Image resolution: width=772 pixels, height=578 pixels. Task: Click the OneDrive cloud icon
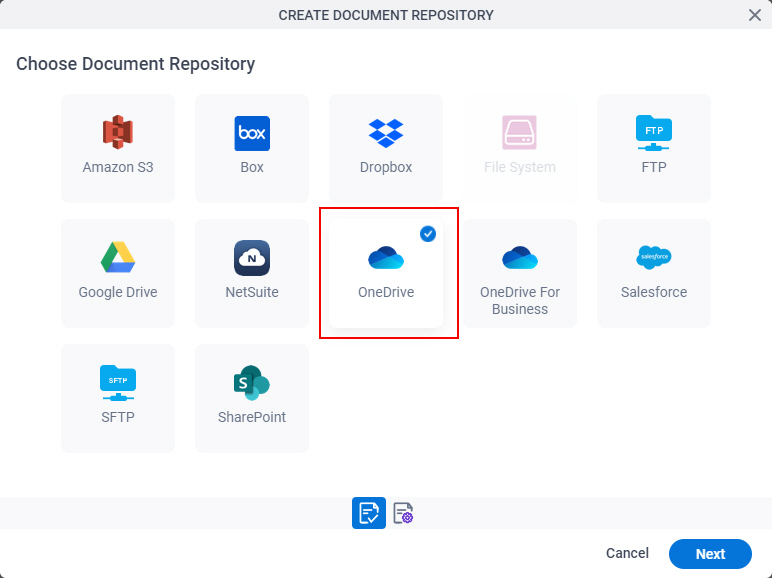pyautogui.click(x=386, y=257)
